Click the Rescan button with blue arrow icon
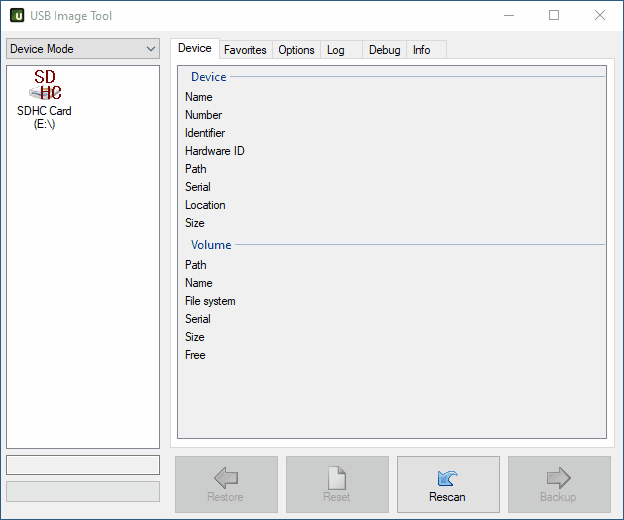Screen dimensions: 624x520 click(447, 485)
